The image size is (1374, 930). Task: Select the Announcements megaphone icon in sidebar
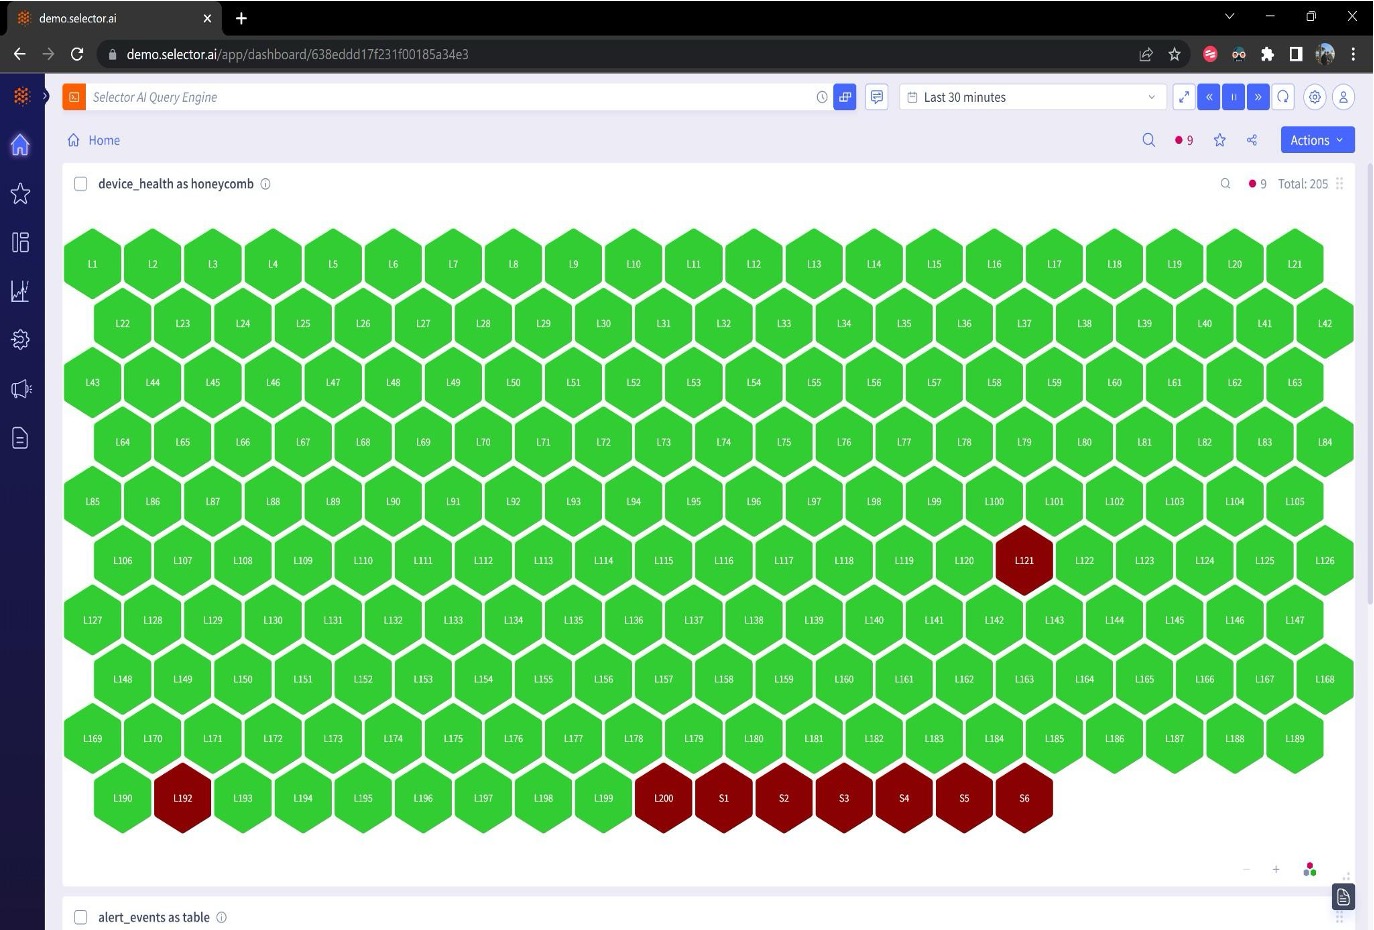click(20, 389)
